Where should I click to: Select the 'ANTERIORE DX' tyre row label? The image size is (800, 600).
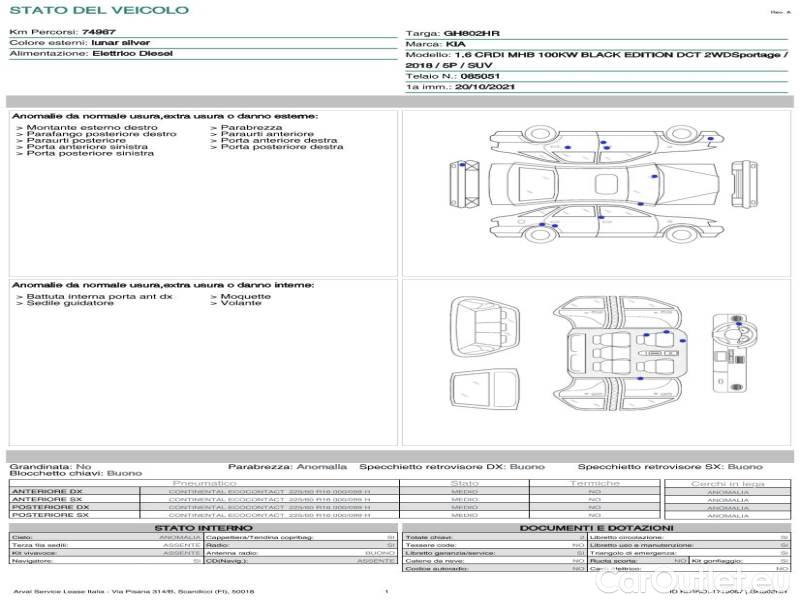(47, 492)
